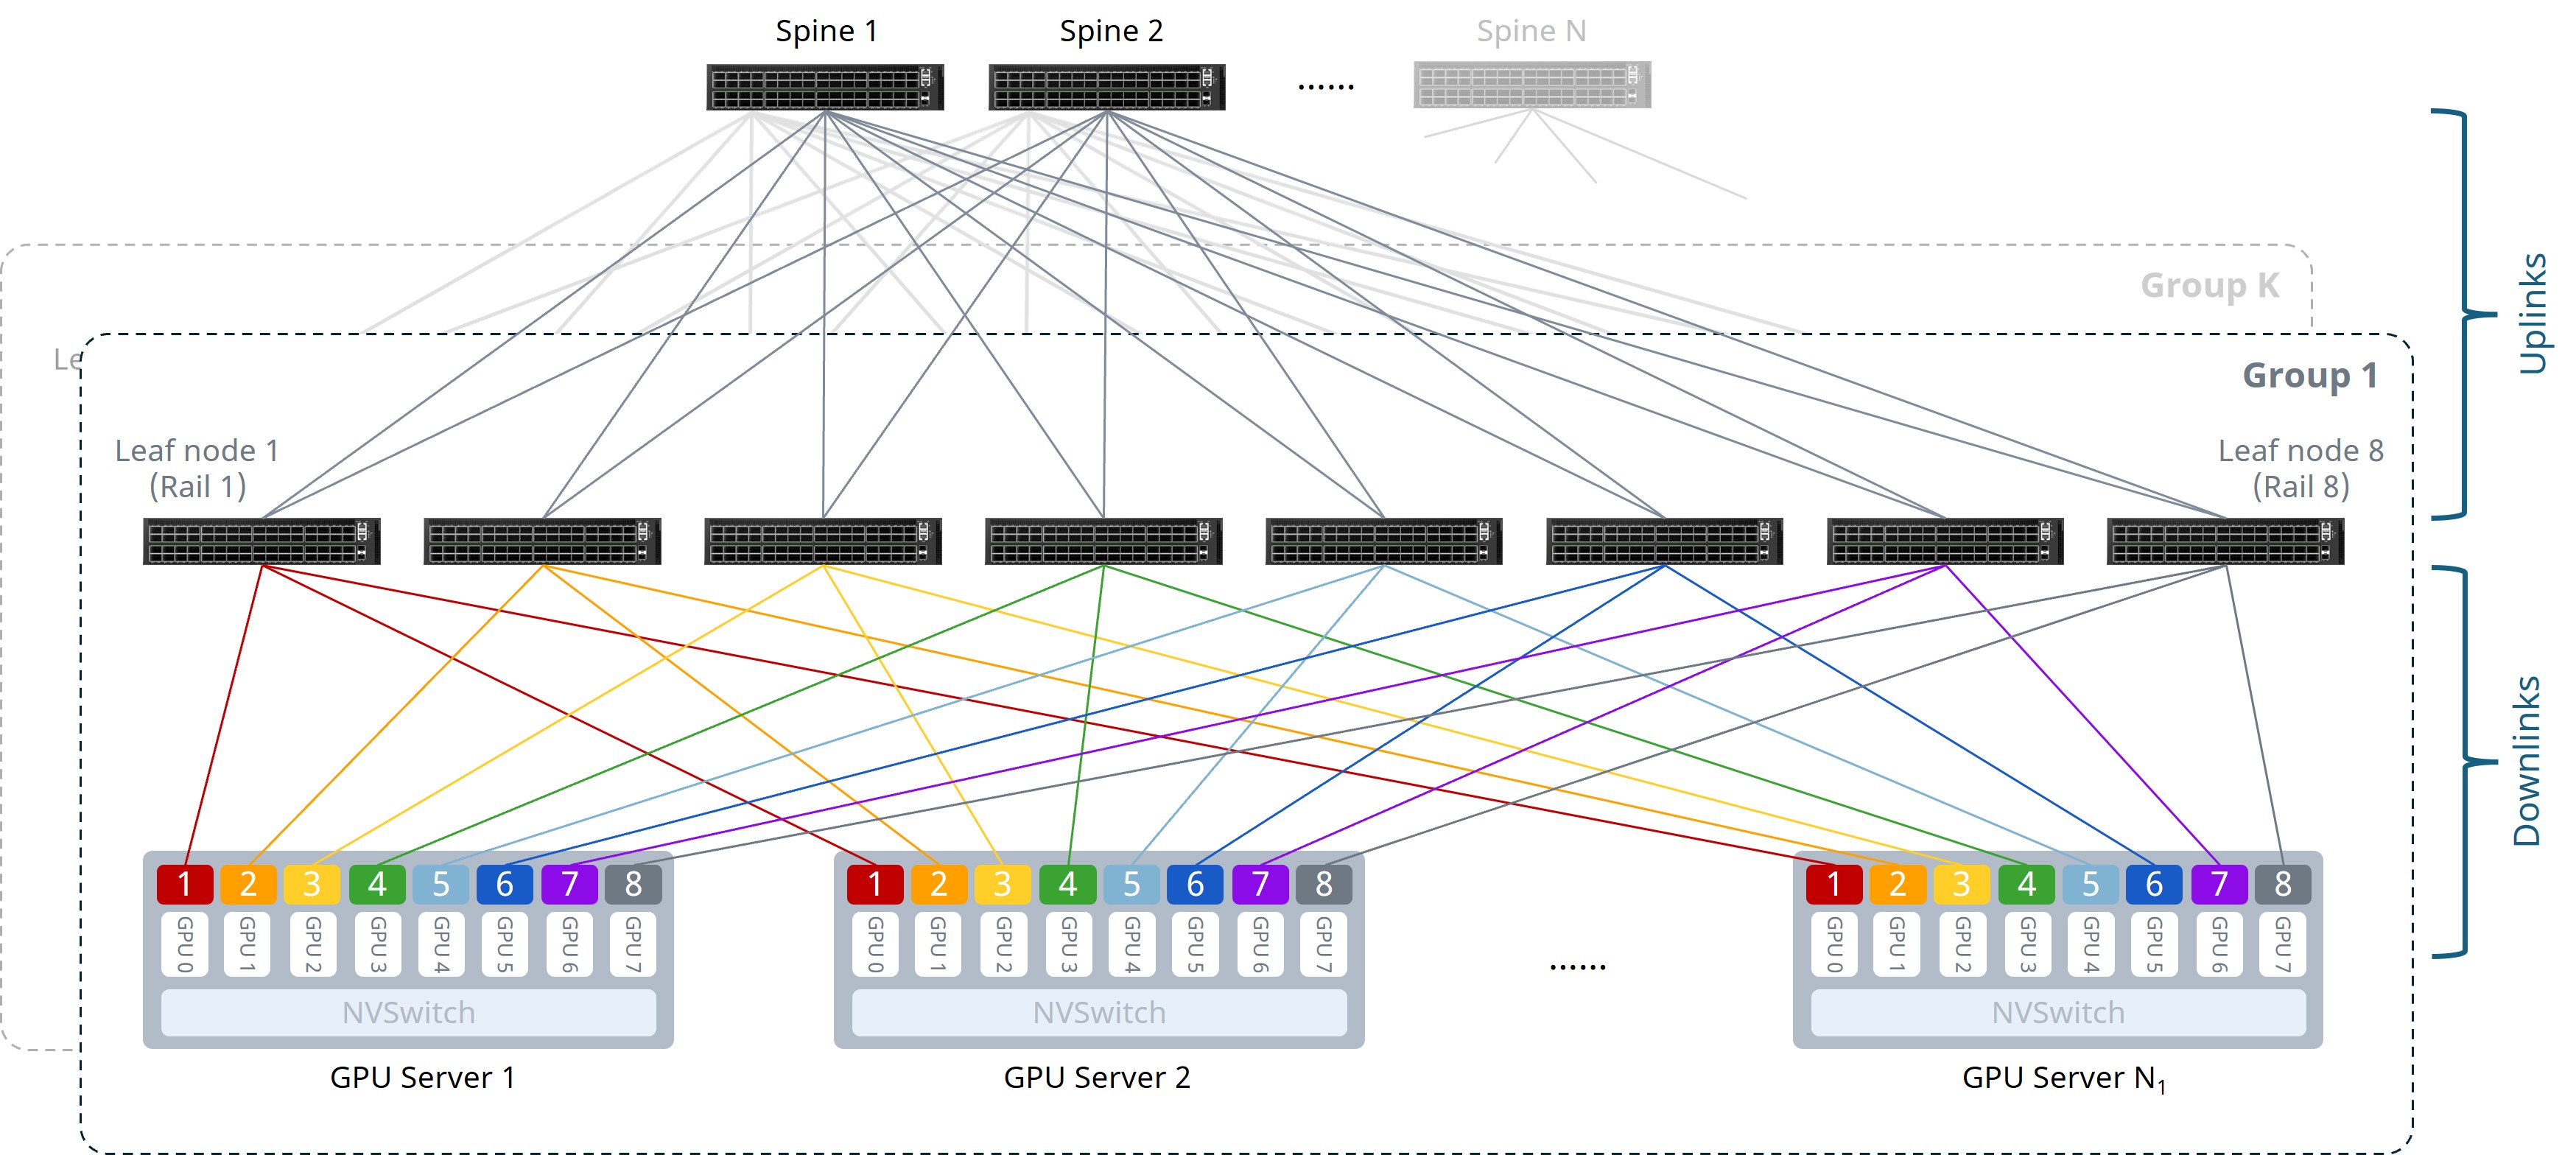The image size is (2576, 1155).
Task: Click the Spine 2 switch icon
Action: coord(1107,87)
